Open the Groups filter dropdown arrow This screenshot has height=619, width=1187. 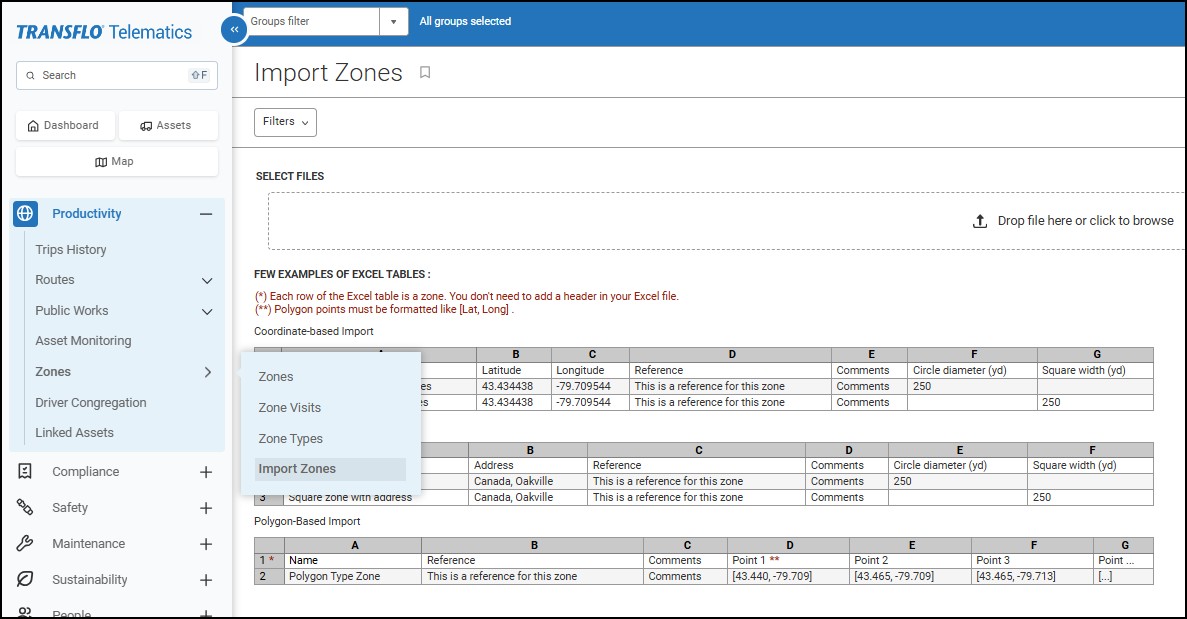pyautogui.click(x=393, y=21)
